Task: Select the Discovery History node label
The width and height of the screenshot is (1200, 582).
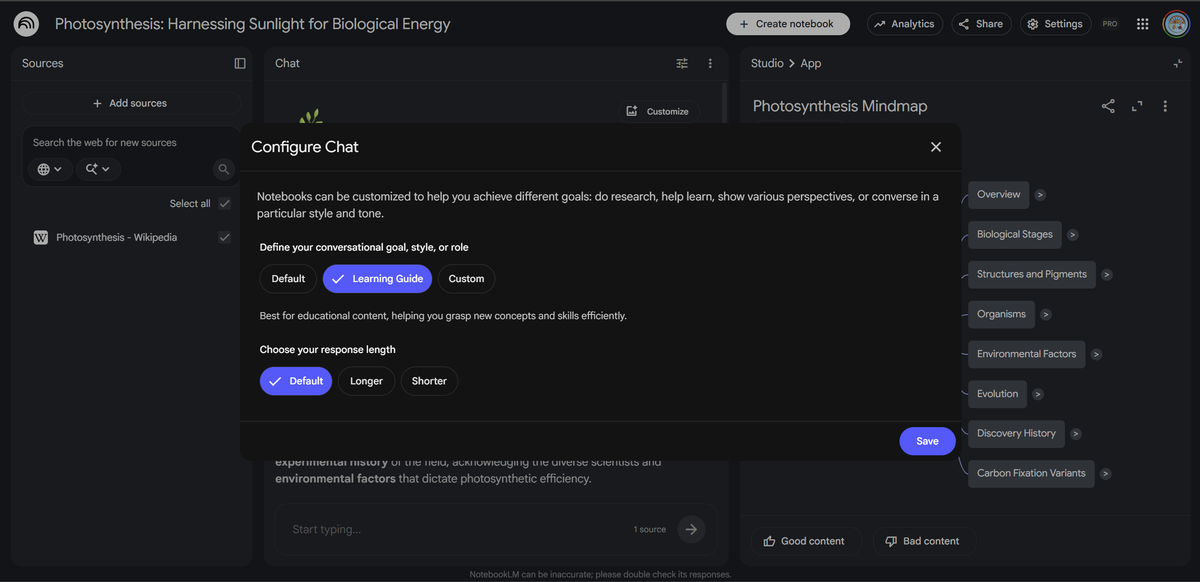Action: point(1017,434)
